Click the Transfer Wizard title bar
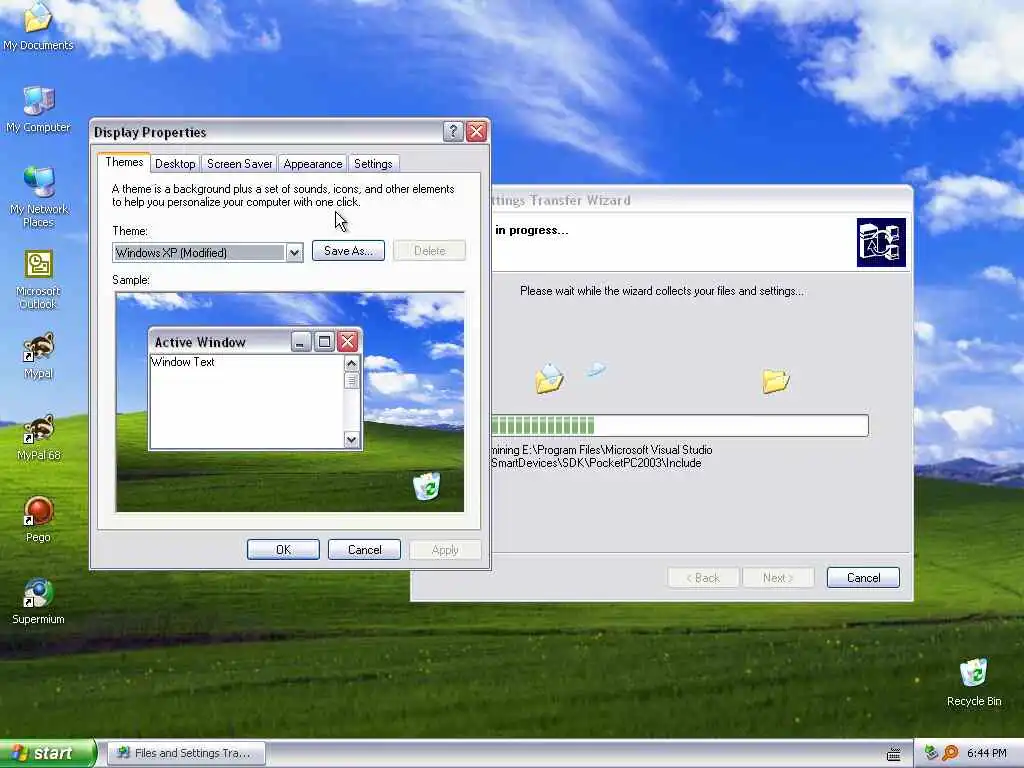 pos(701,200)
